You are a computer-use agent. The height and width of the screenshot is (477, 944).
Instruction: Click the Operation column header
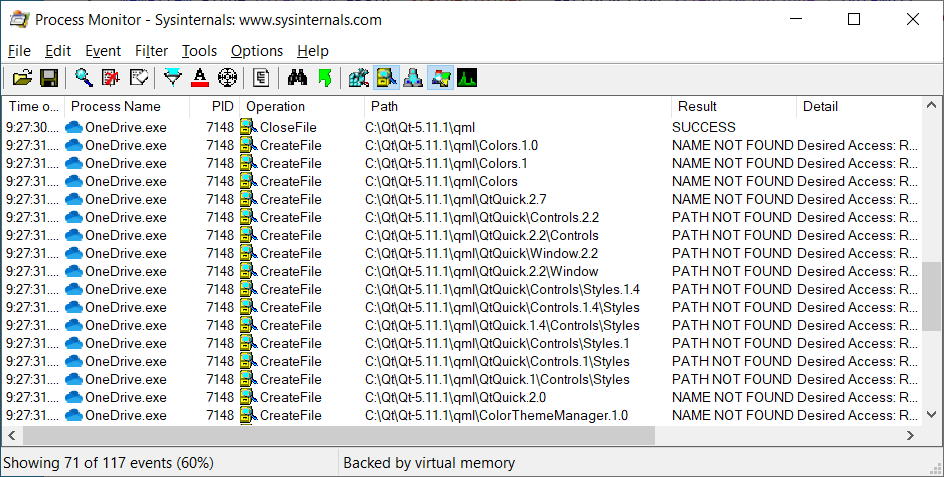(x=302, y=107)
